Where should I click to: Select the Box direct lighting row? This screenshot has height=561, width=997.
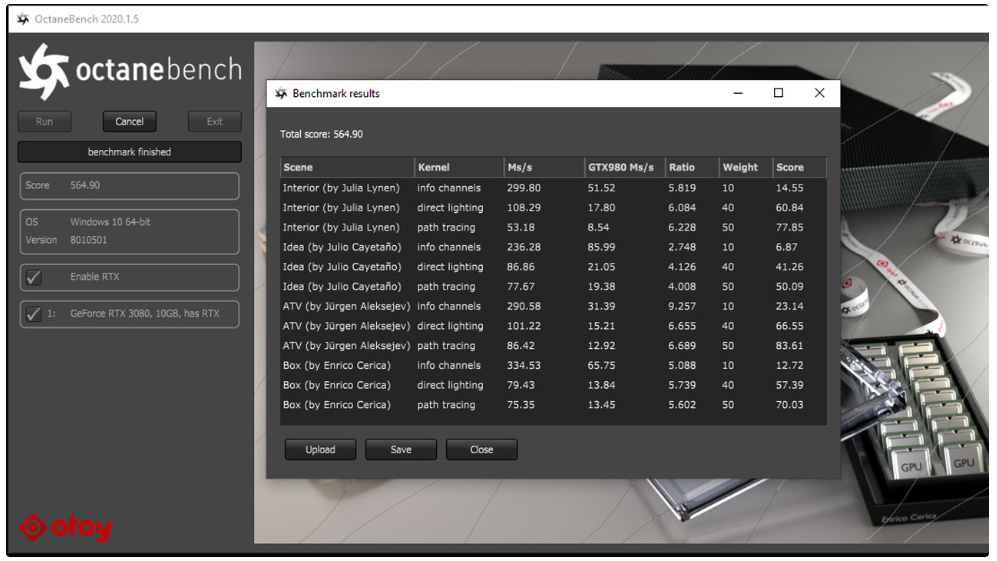tap(553, 385)
